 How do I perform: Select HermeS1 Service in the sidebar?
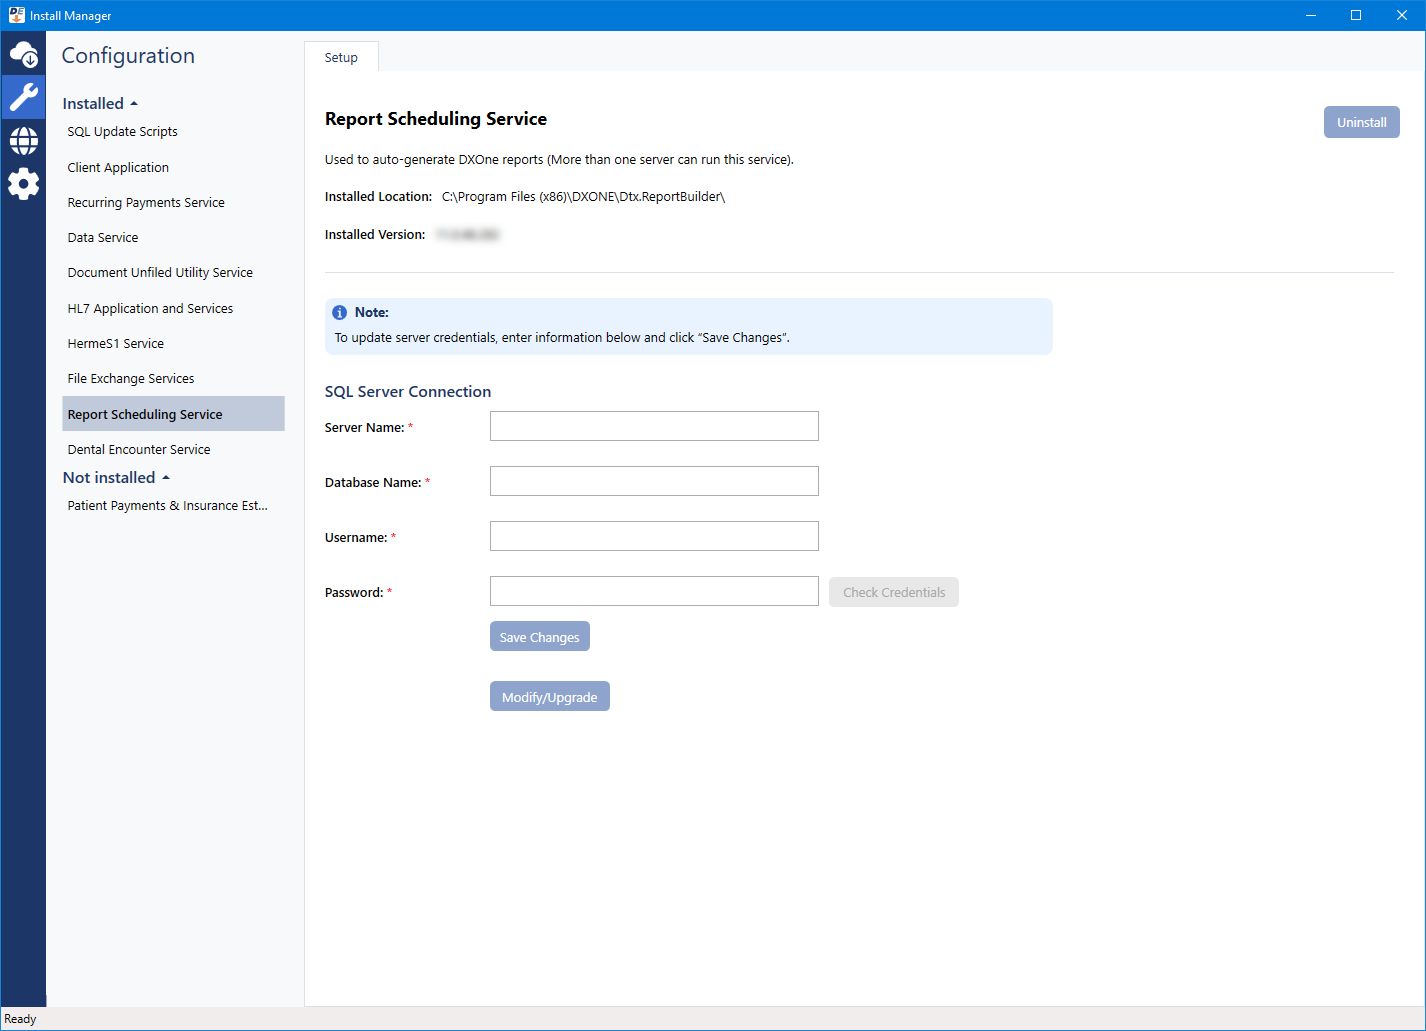point(115,343)
